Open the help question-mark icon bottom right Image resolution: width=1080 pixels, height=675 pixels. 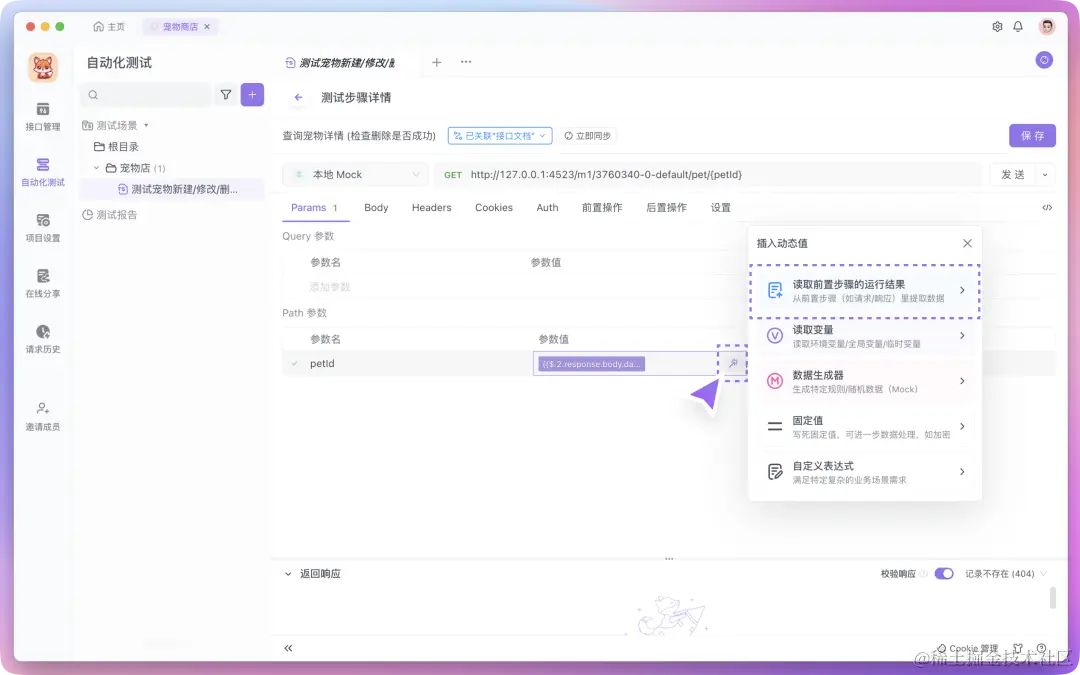coord(1043,650)
